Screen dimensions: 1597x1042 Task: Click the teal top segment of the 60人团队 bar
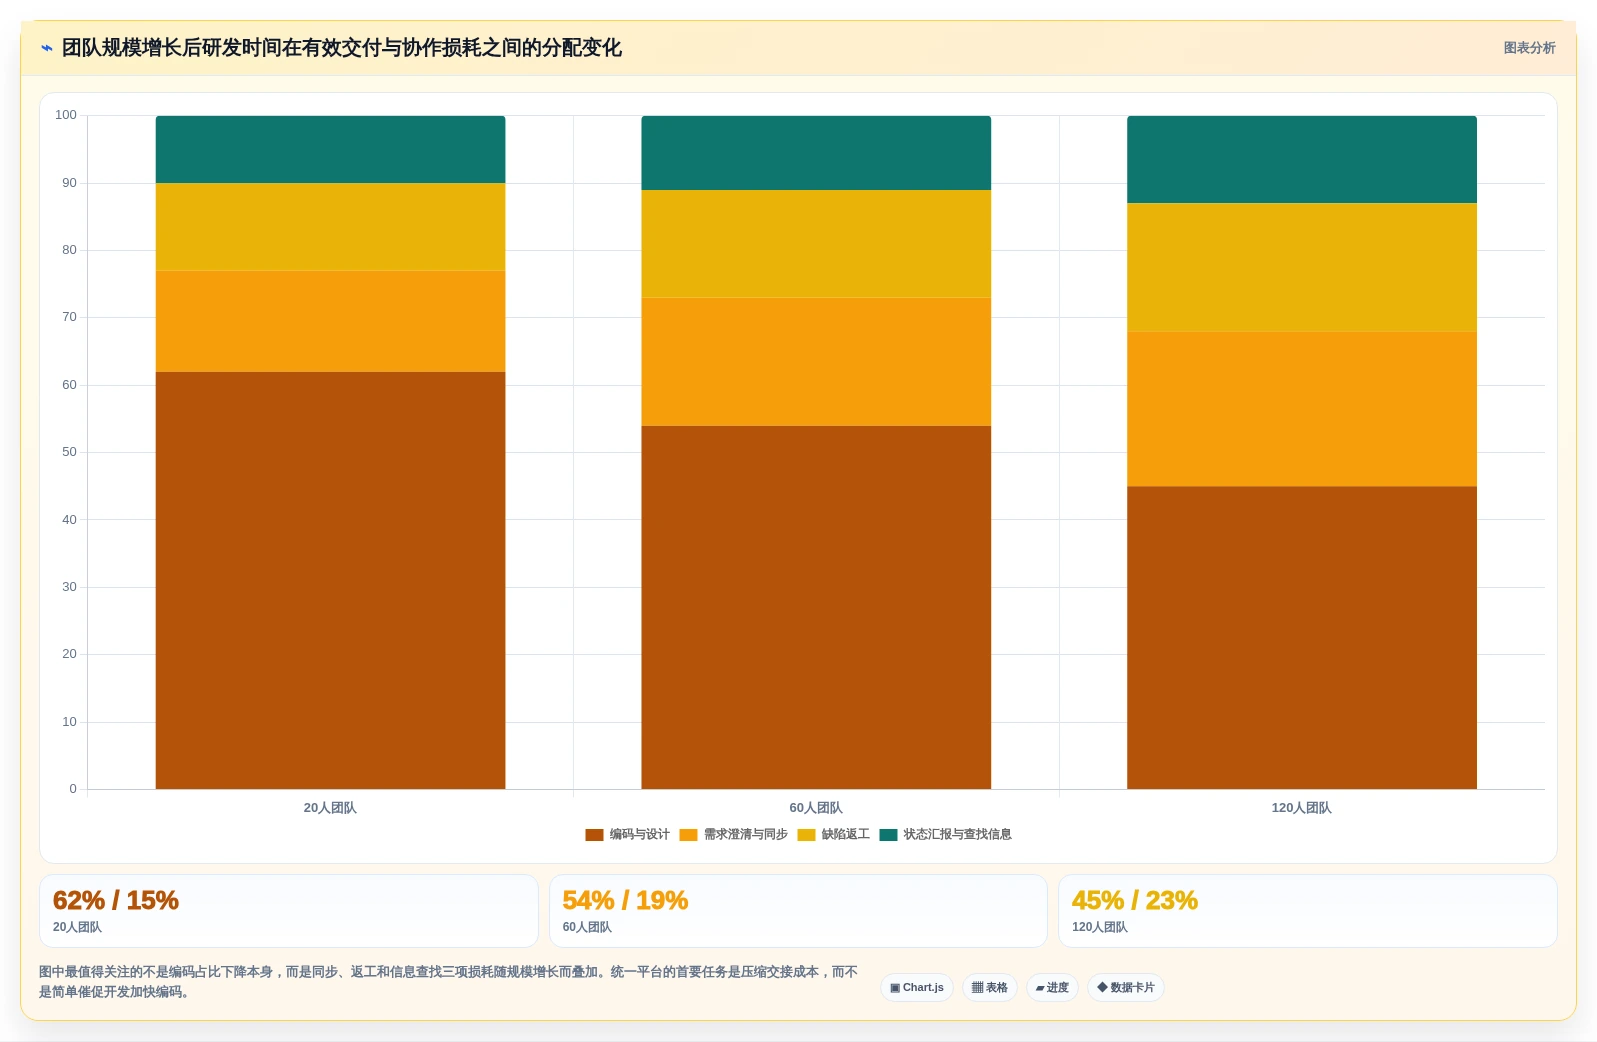click(x=816, y=153)
